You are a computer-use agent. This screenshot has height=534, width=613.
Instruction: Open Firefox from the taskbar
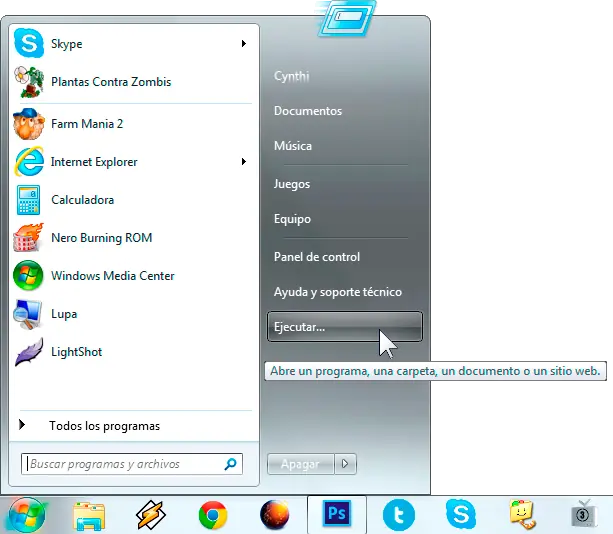275,514
